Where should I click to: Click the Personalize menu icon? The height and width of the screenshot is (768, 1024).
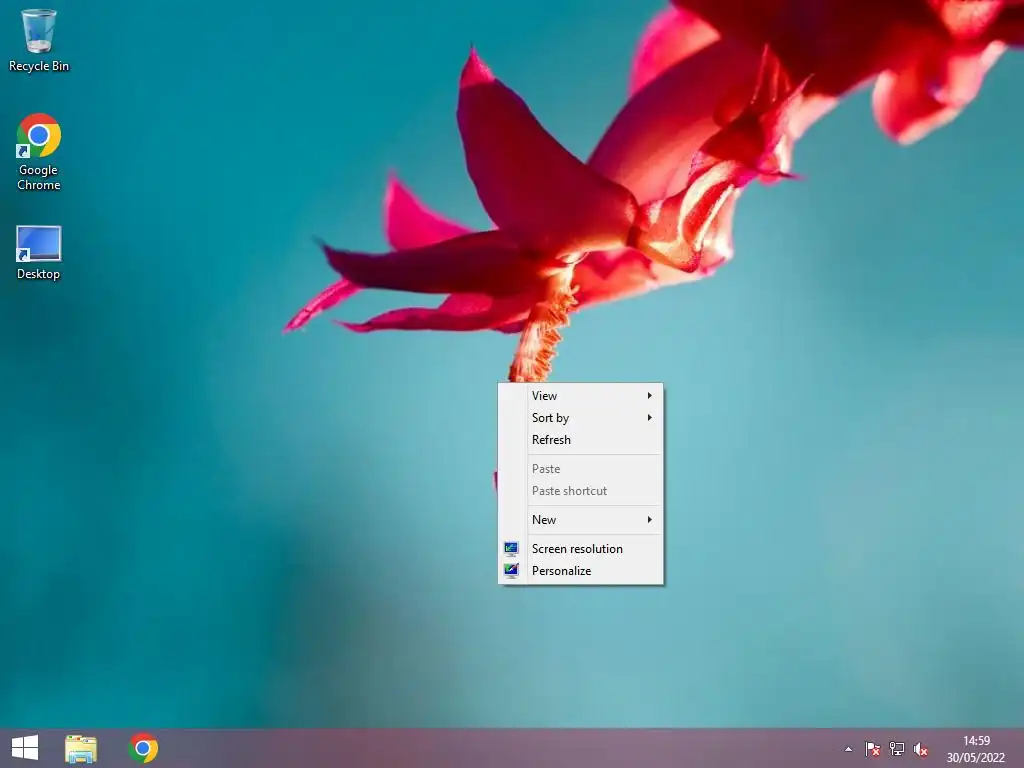tap(511, 570)
